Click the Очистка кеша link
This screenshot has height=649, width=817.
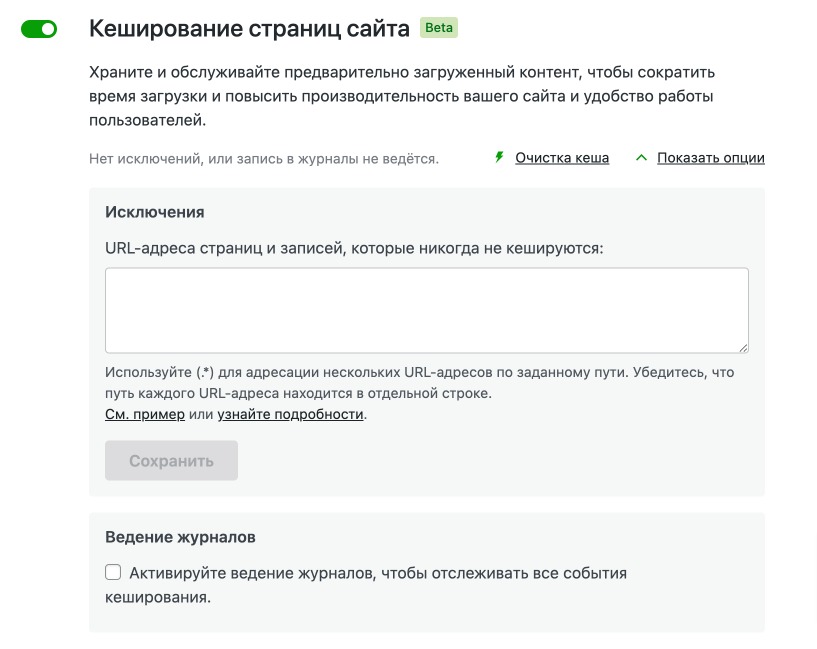[x=562, y=158]
